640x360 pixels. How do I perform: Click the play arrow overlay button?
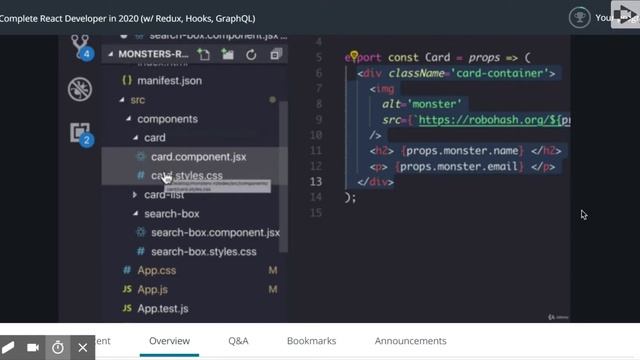pyautogui.click(x=625, y=15)
